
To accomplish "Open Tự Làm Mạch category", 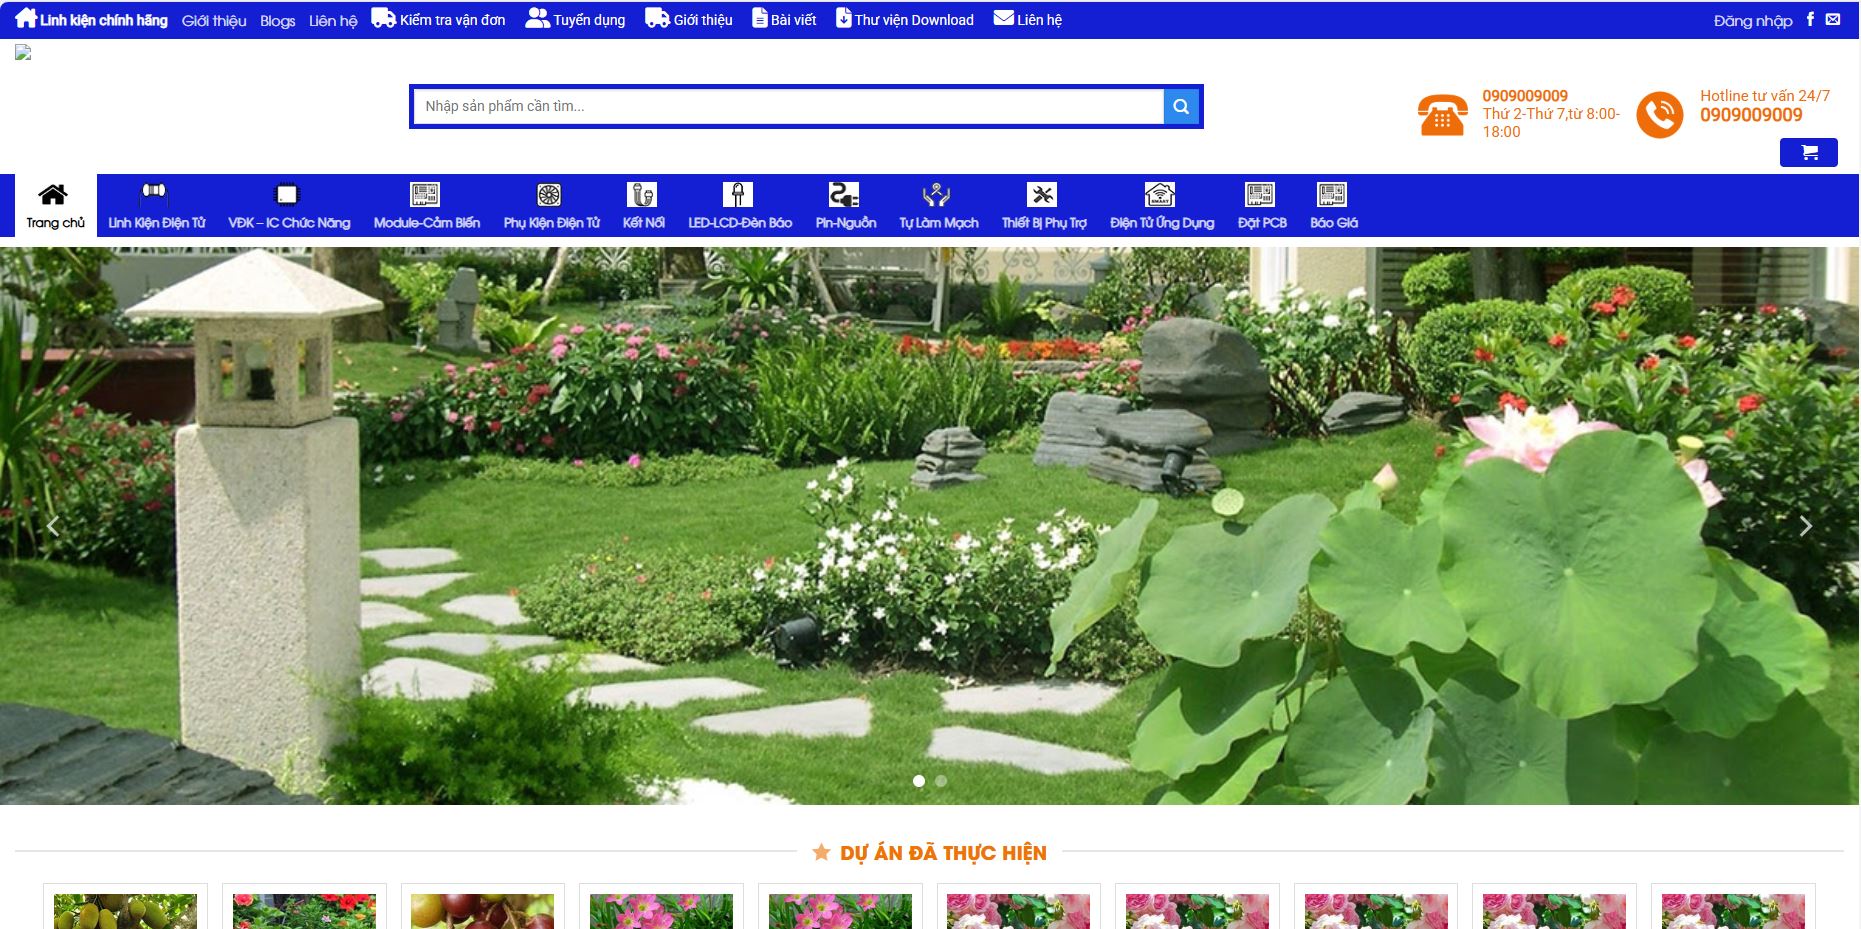I will (938, 206).
